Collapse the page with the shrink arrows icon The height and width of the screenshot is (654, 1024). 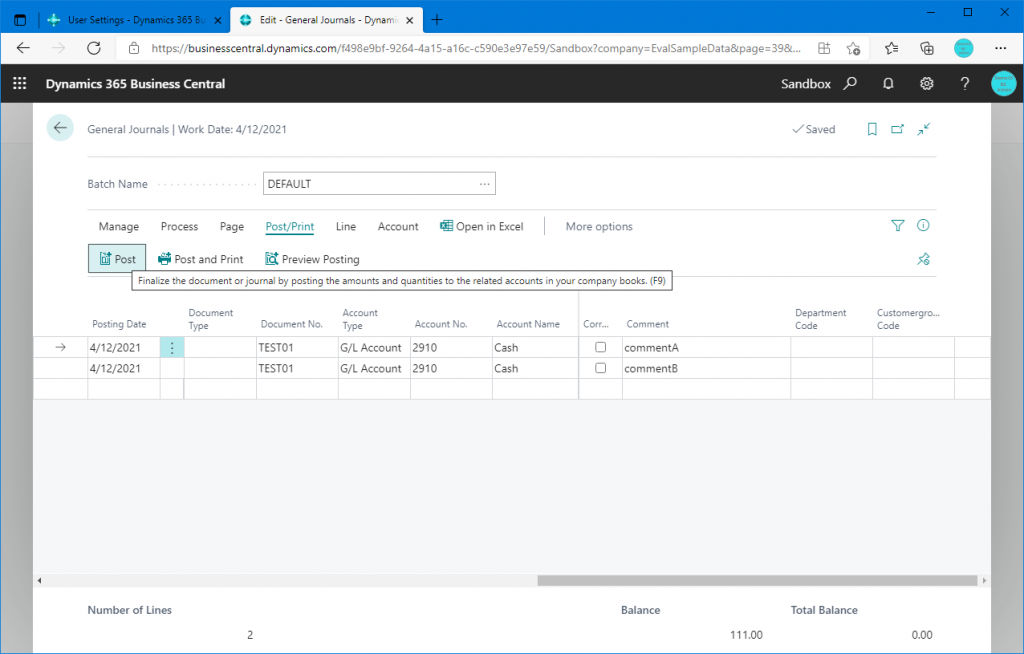point(923,129)
